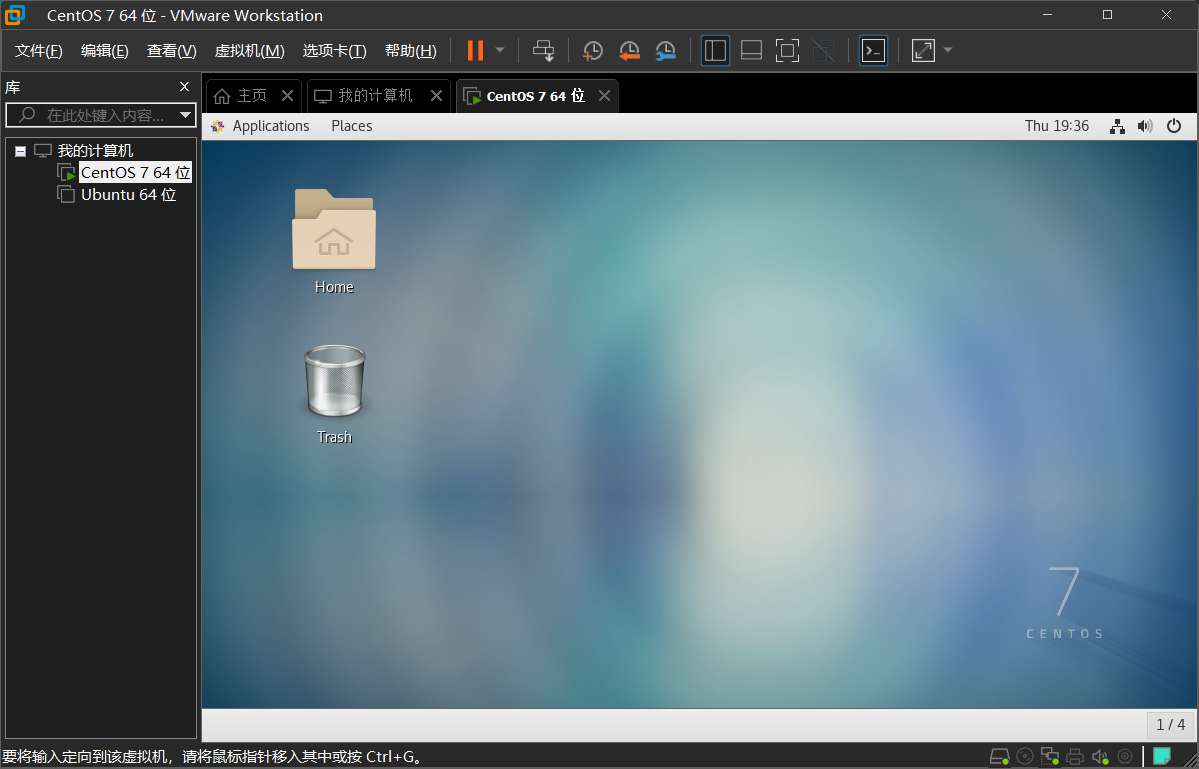This screenshot has height=769, width=1199.
Task: Click the sound card status icon
Action: pos(1100,757)
